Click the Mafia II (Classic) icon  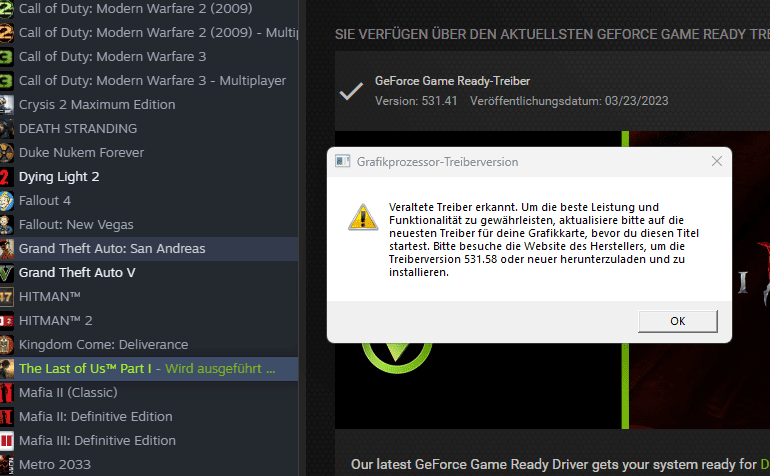click(x=6, y=393)
